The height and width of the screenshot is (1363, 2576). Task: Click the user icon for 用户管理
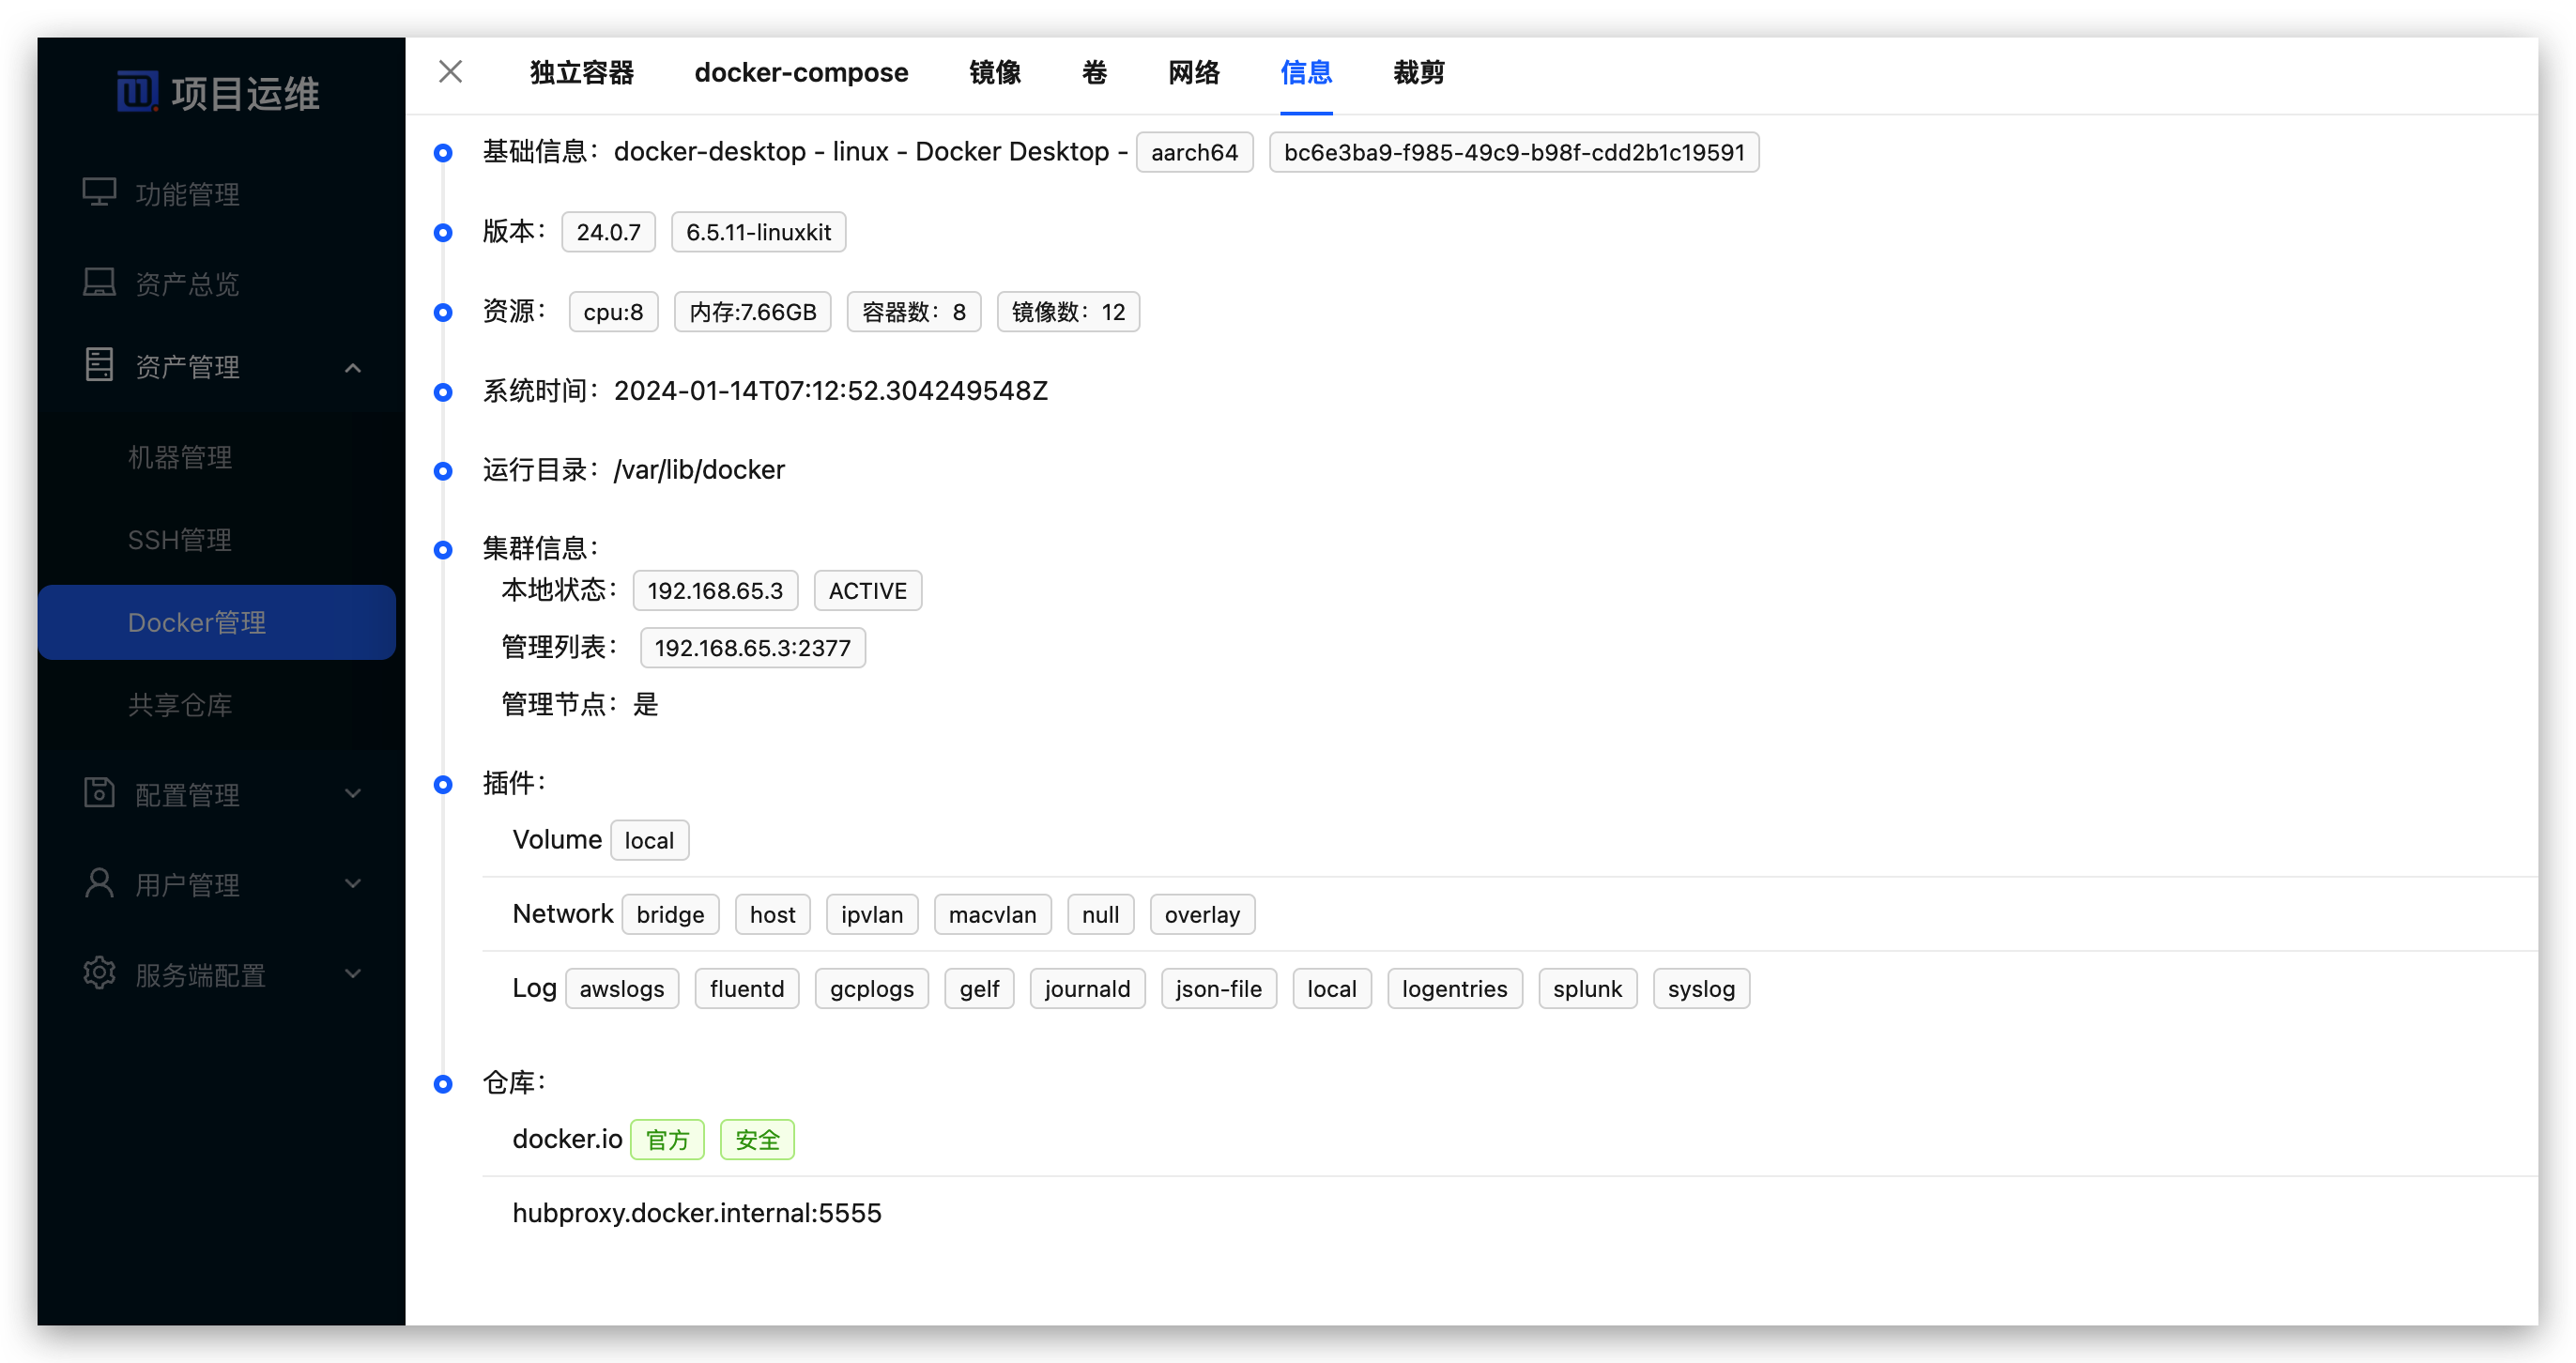coord(99,883)
